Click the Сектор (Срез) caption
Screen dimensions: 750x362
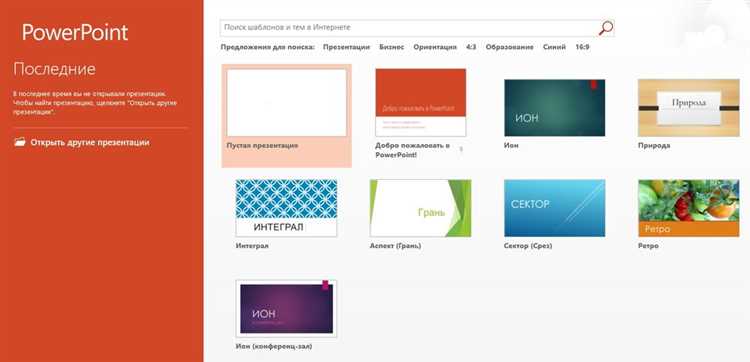tap(528, 246)
